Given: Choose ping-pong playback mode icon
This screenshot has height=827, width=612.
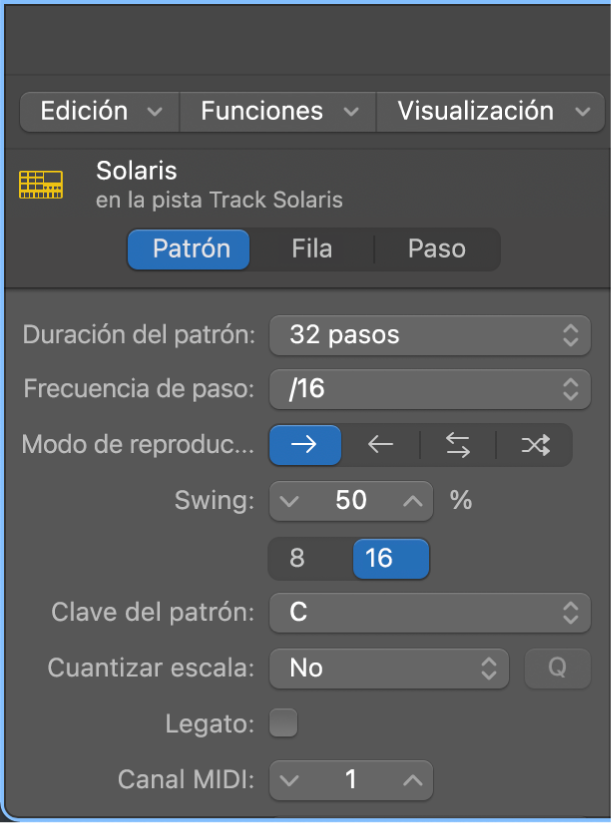Looking at the screenshot, I should (458, 446).
